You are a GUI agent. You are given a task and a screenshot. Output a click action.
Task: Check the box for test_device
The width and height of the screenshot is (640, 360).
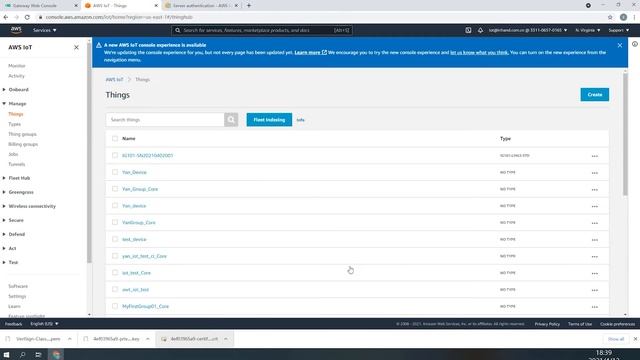115,239
